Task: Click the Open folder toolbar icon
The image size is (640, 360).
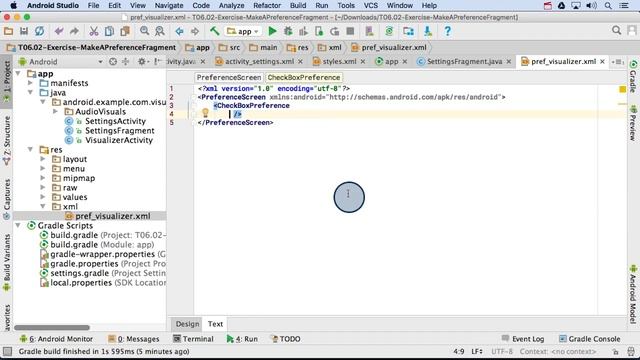Action: [x=8, y=31]
